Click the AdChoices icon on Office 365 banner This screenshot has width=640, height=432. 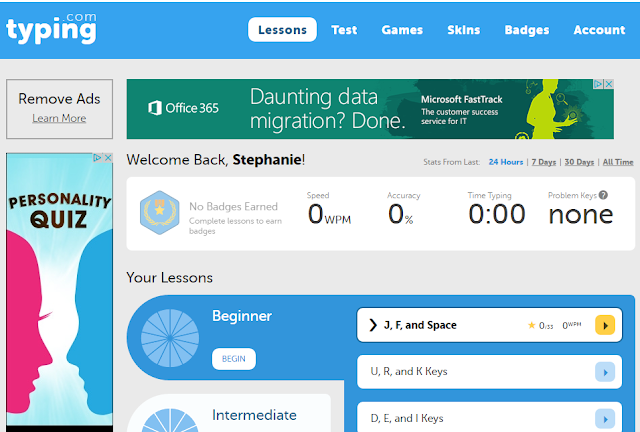(598, 84)
